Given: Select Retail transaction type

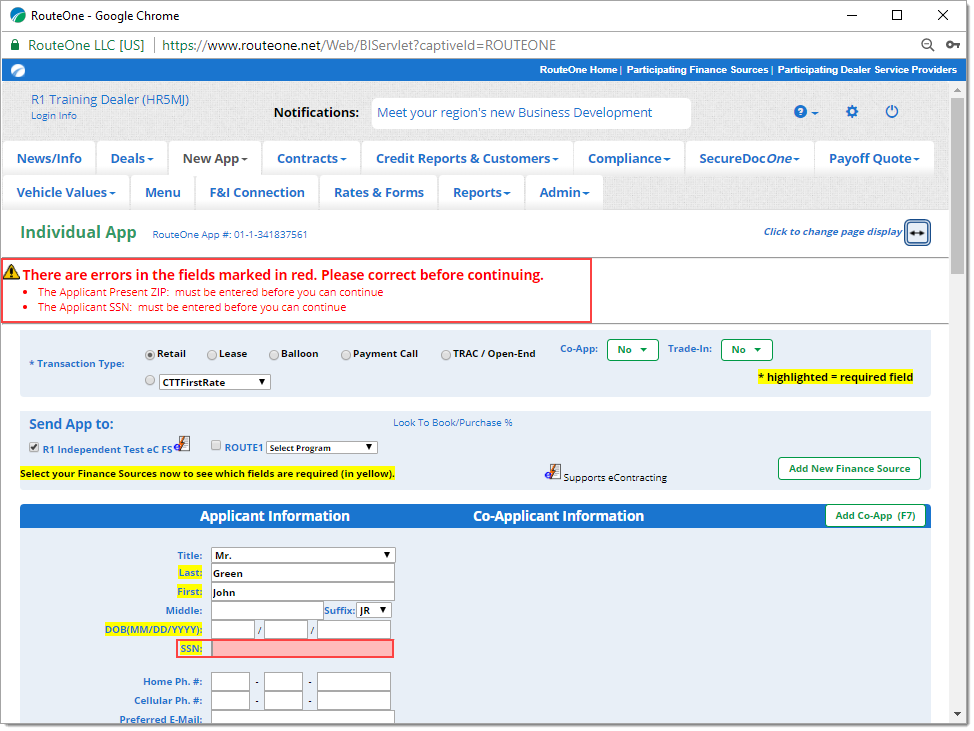Looking at the screenshot, I should (150, 355).
